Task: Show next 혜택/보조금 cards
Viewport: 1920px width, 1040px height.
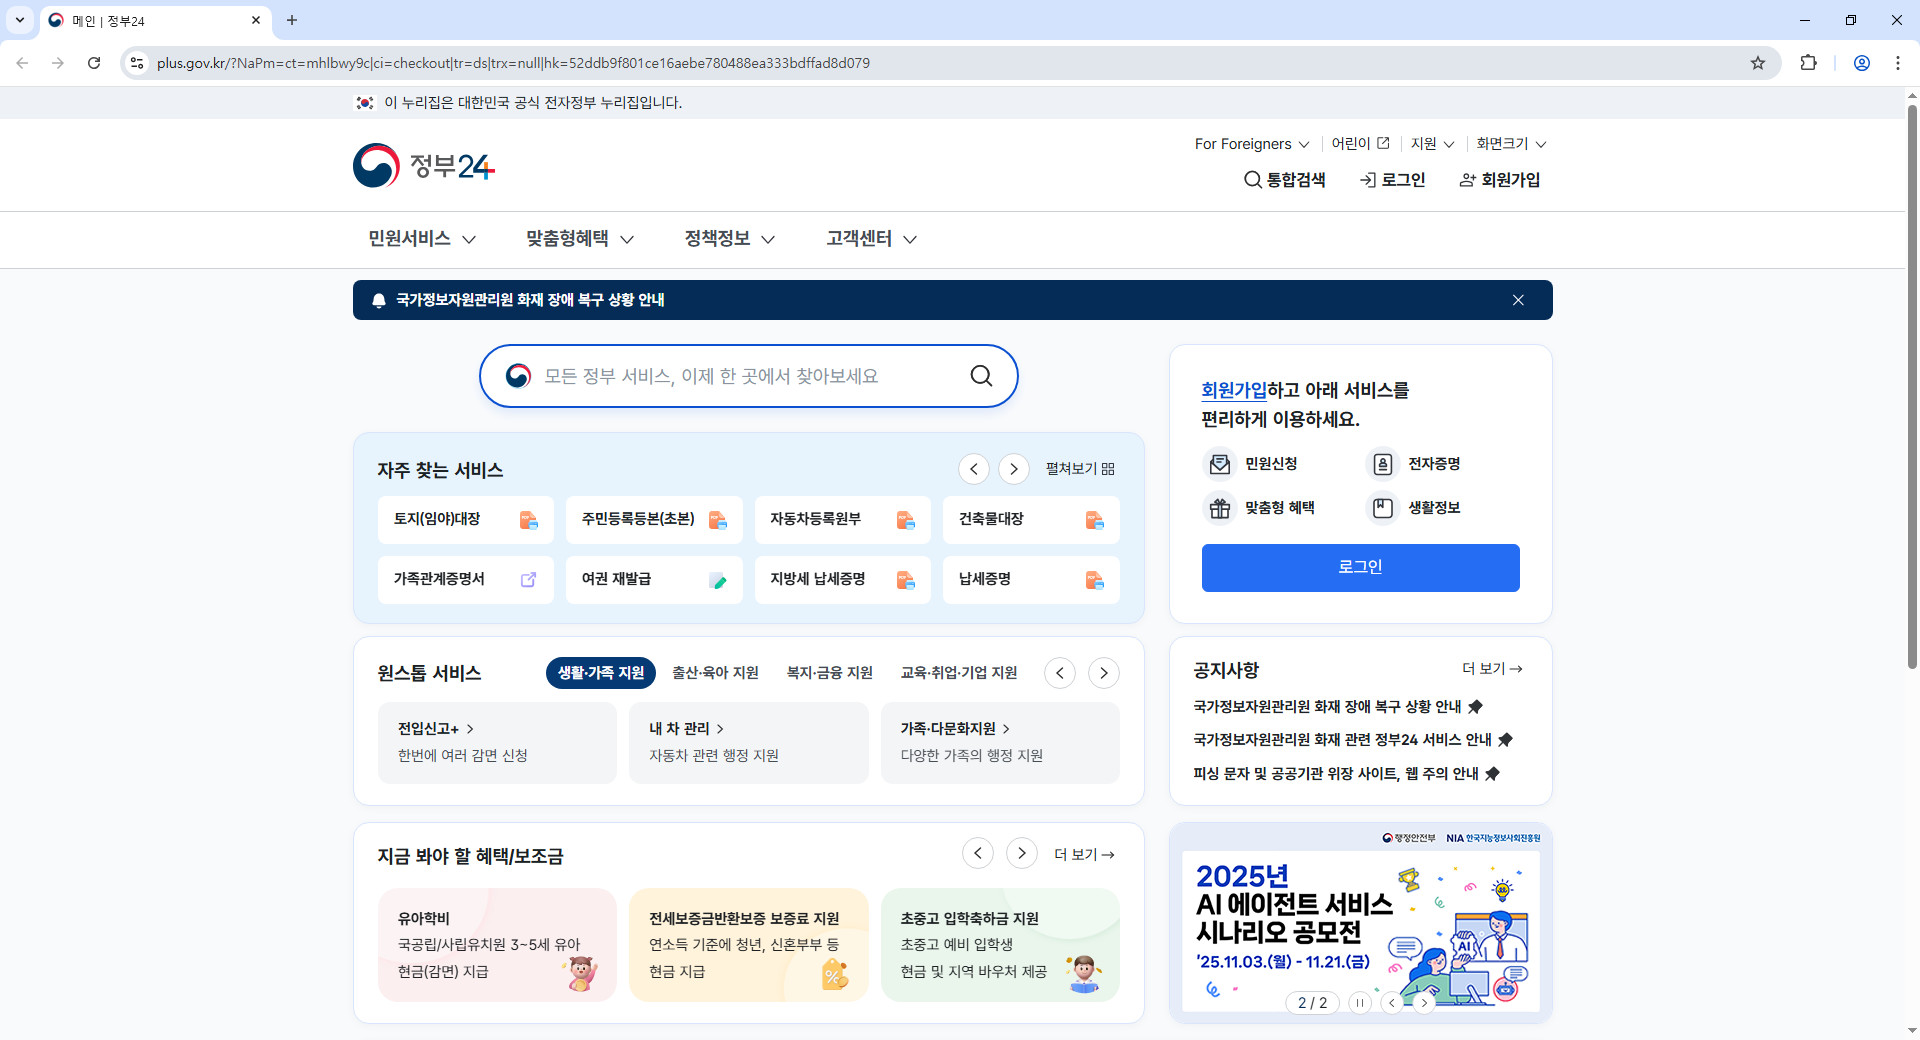Action: coord(1022,853)
